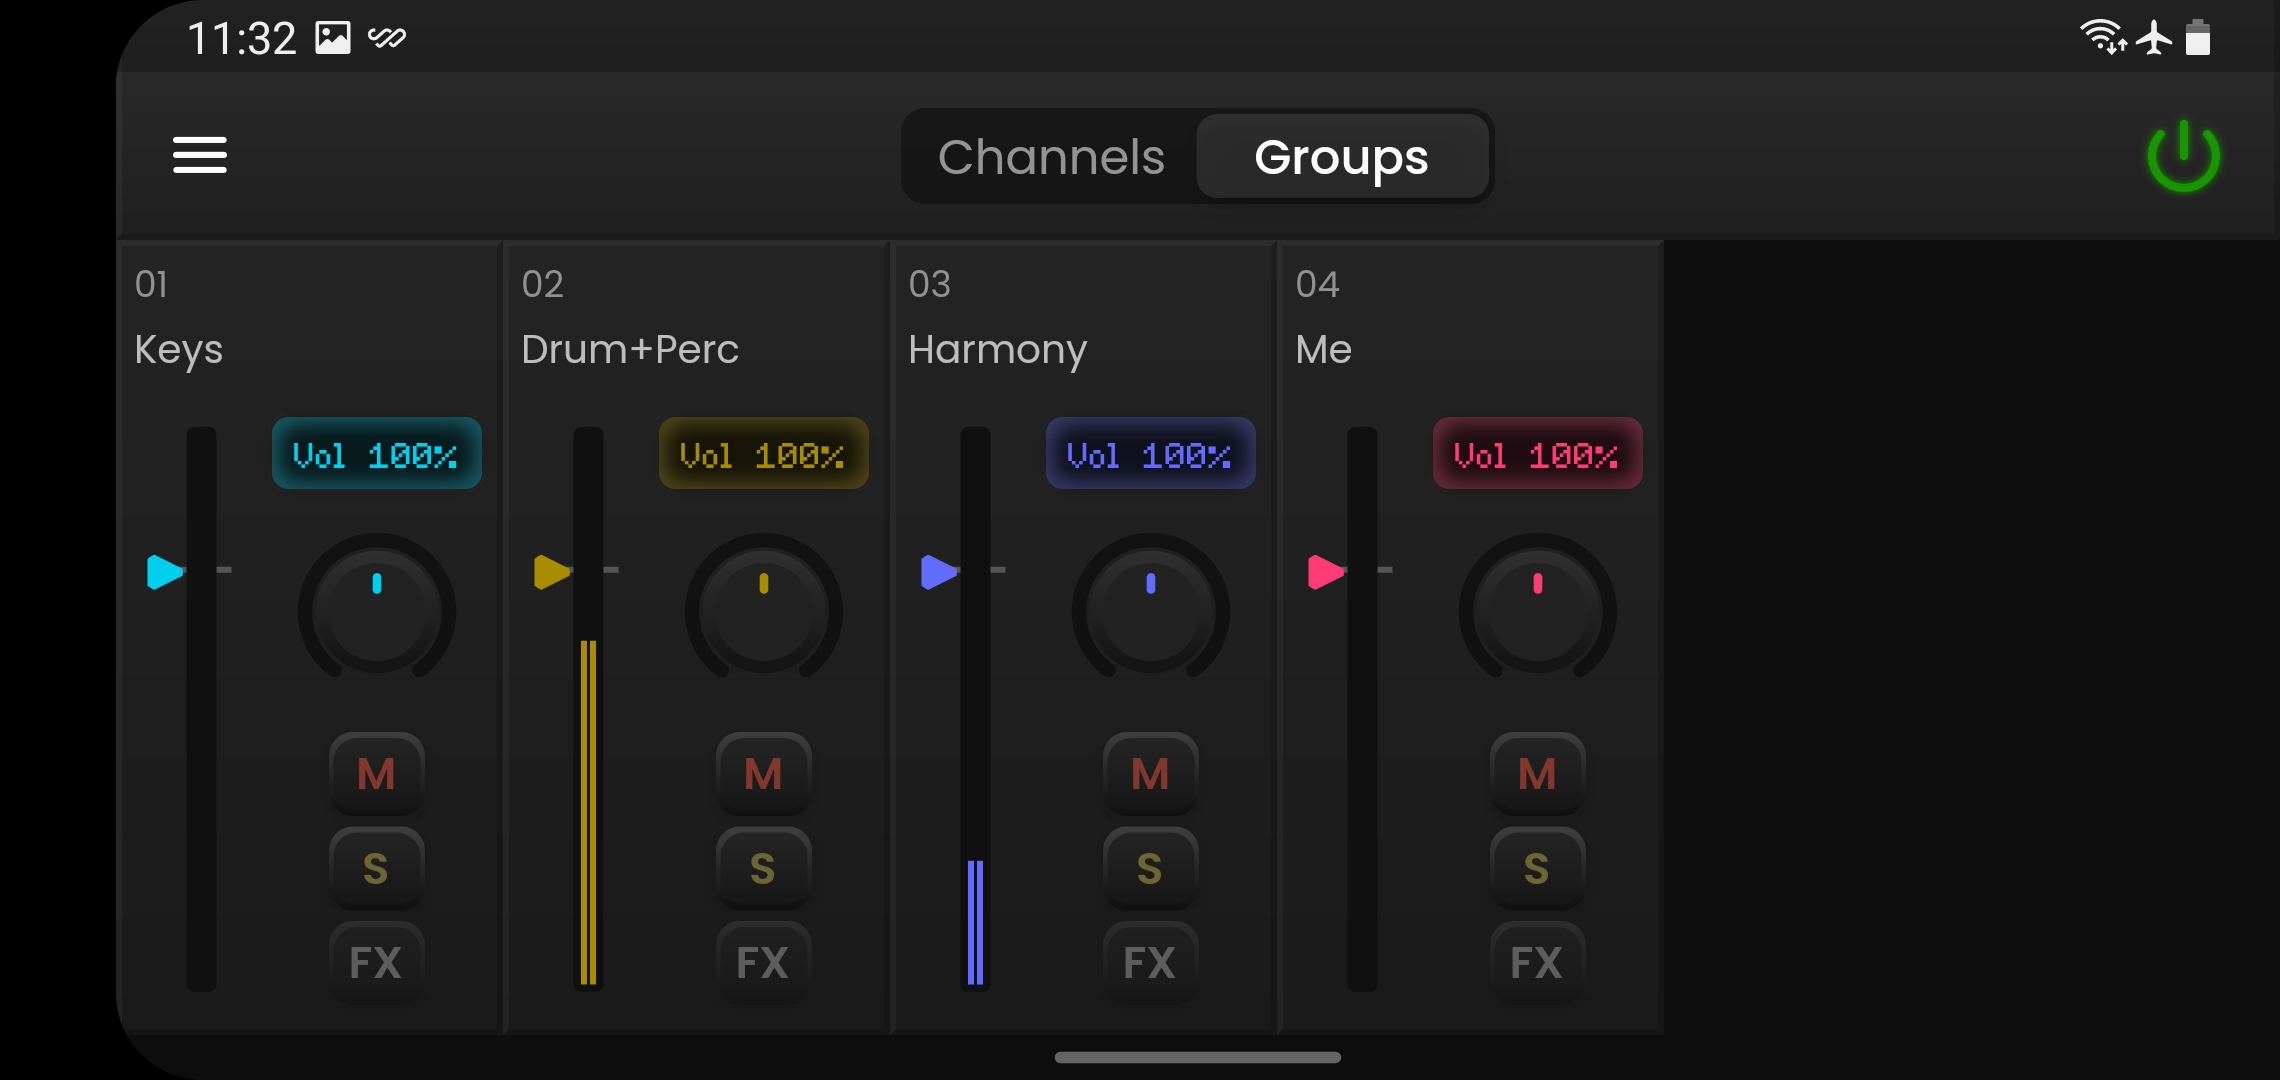Switch to the Channels tab
This screenshot has width=2280, height=1080.
tap(1051, 157)
